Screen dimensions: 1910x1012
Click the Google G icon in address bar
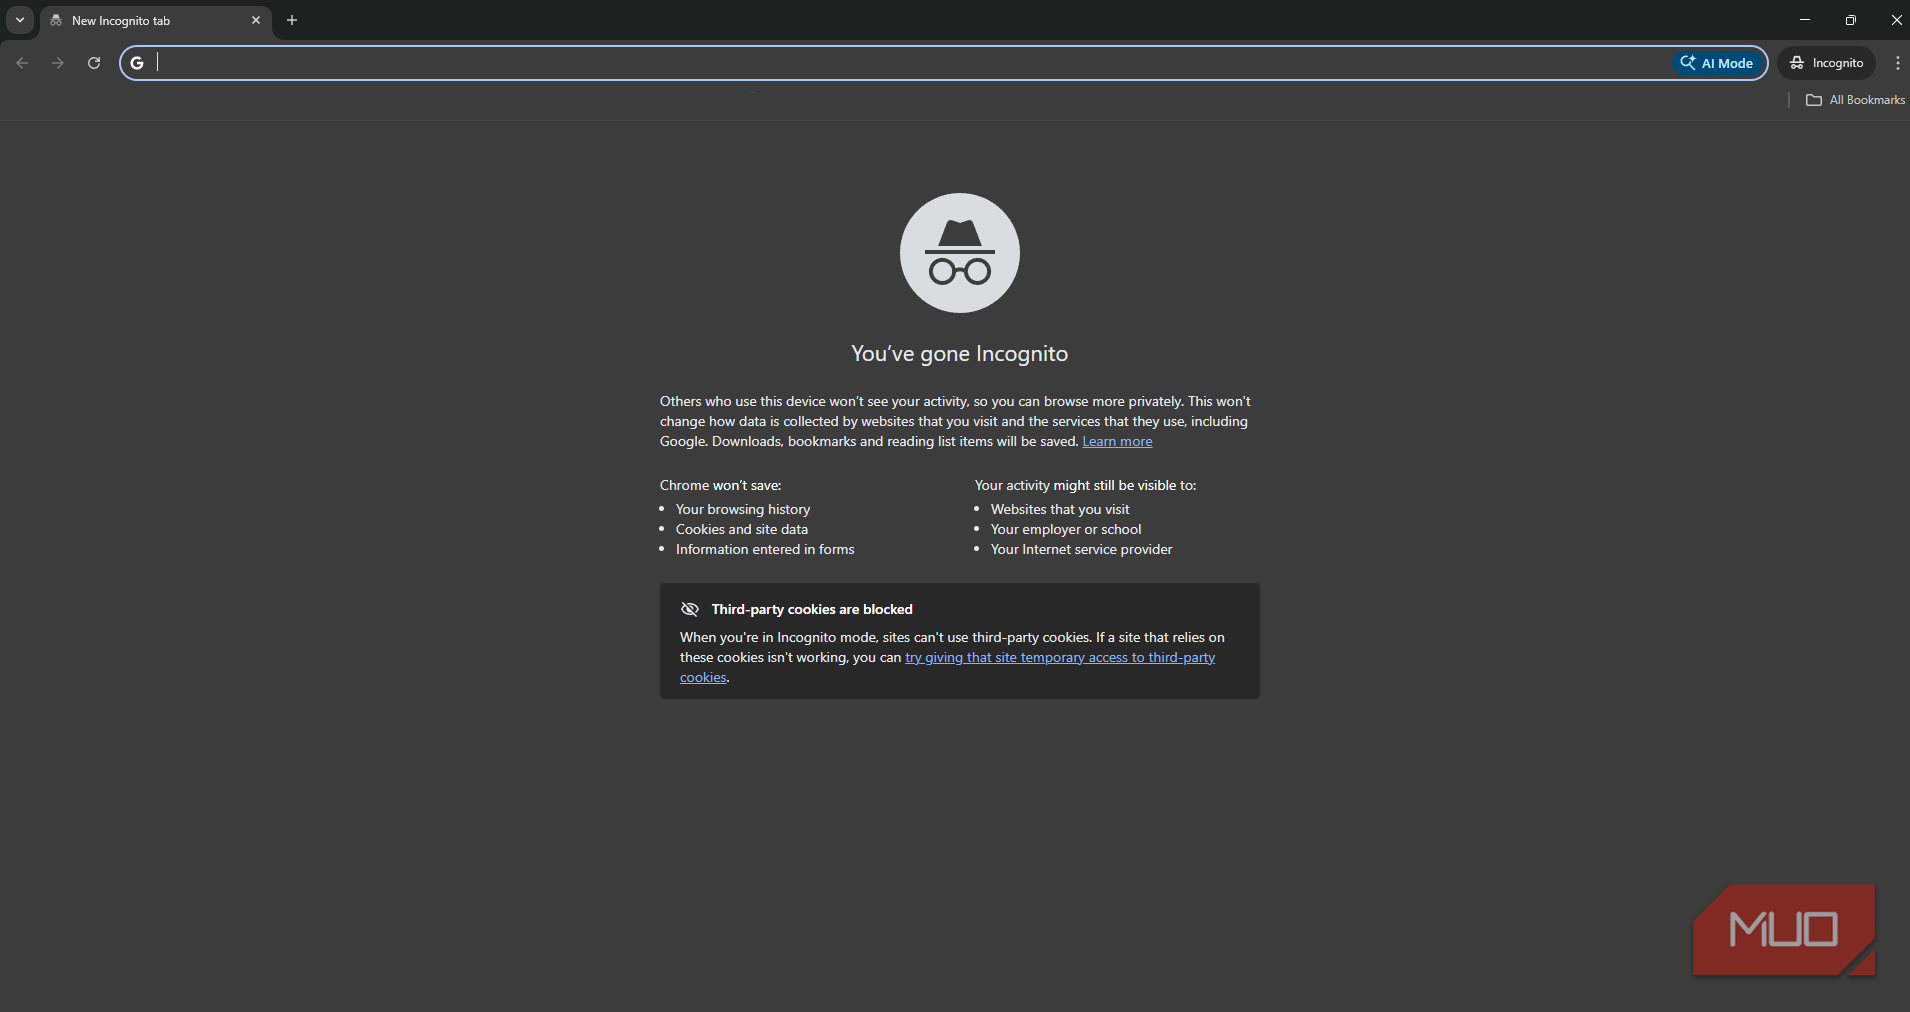[137, 63]
